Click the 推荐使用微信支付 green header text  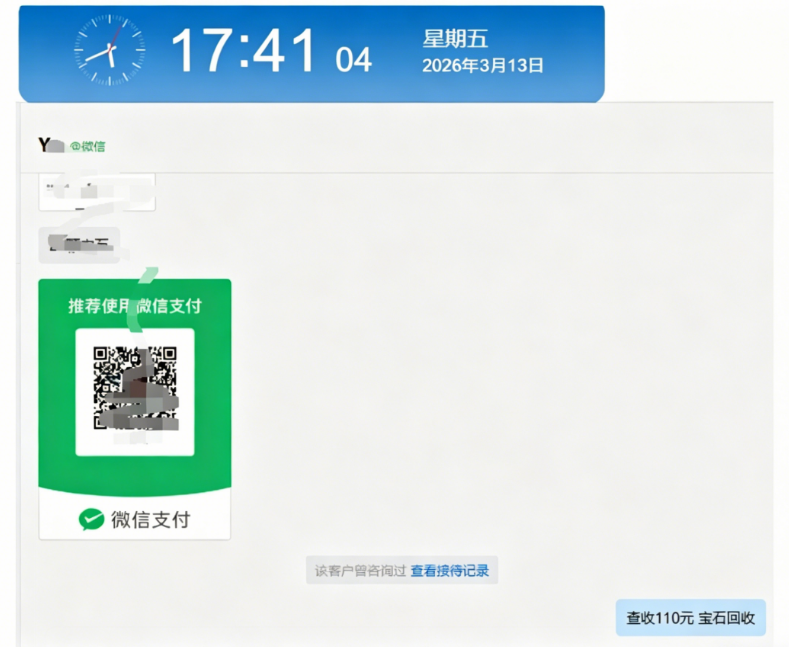point(135,306)
